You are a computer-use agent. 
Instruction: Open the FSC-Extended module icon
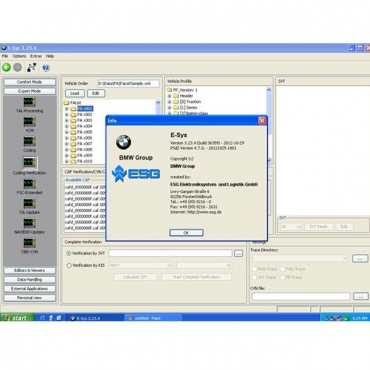(x=29, y=184)
